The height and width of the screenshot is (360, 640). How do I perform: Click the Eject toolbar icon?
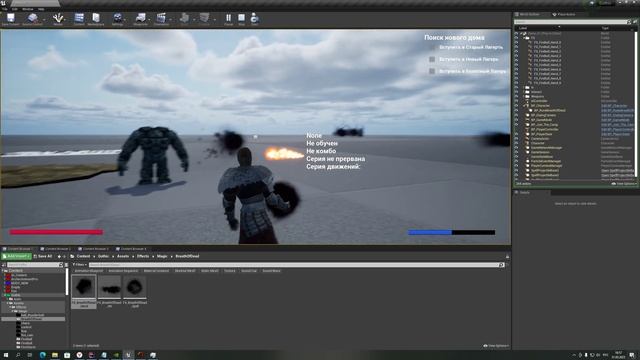coord(255,19)
